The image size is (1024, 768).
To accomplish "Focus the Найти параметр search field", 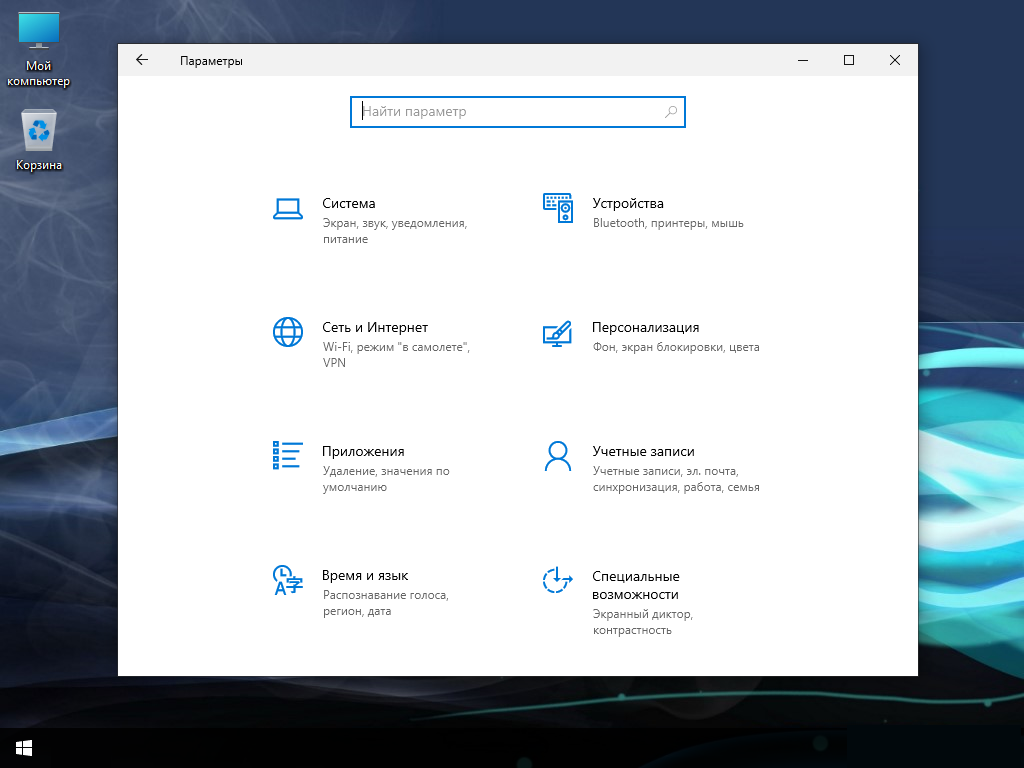I will pos(518,112).
